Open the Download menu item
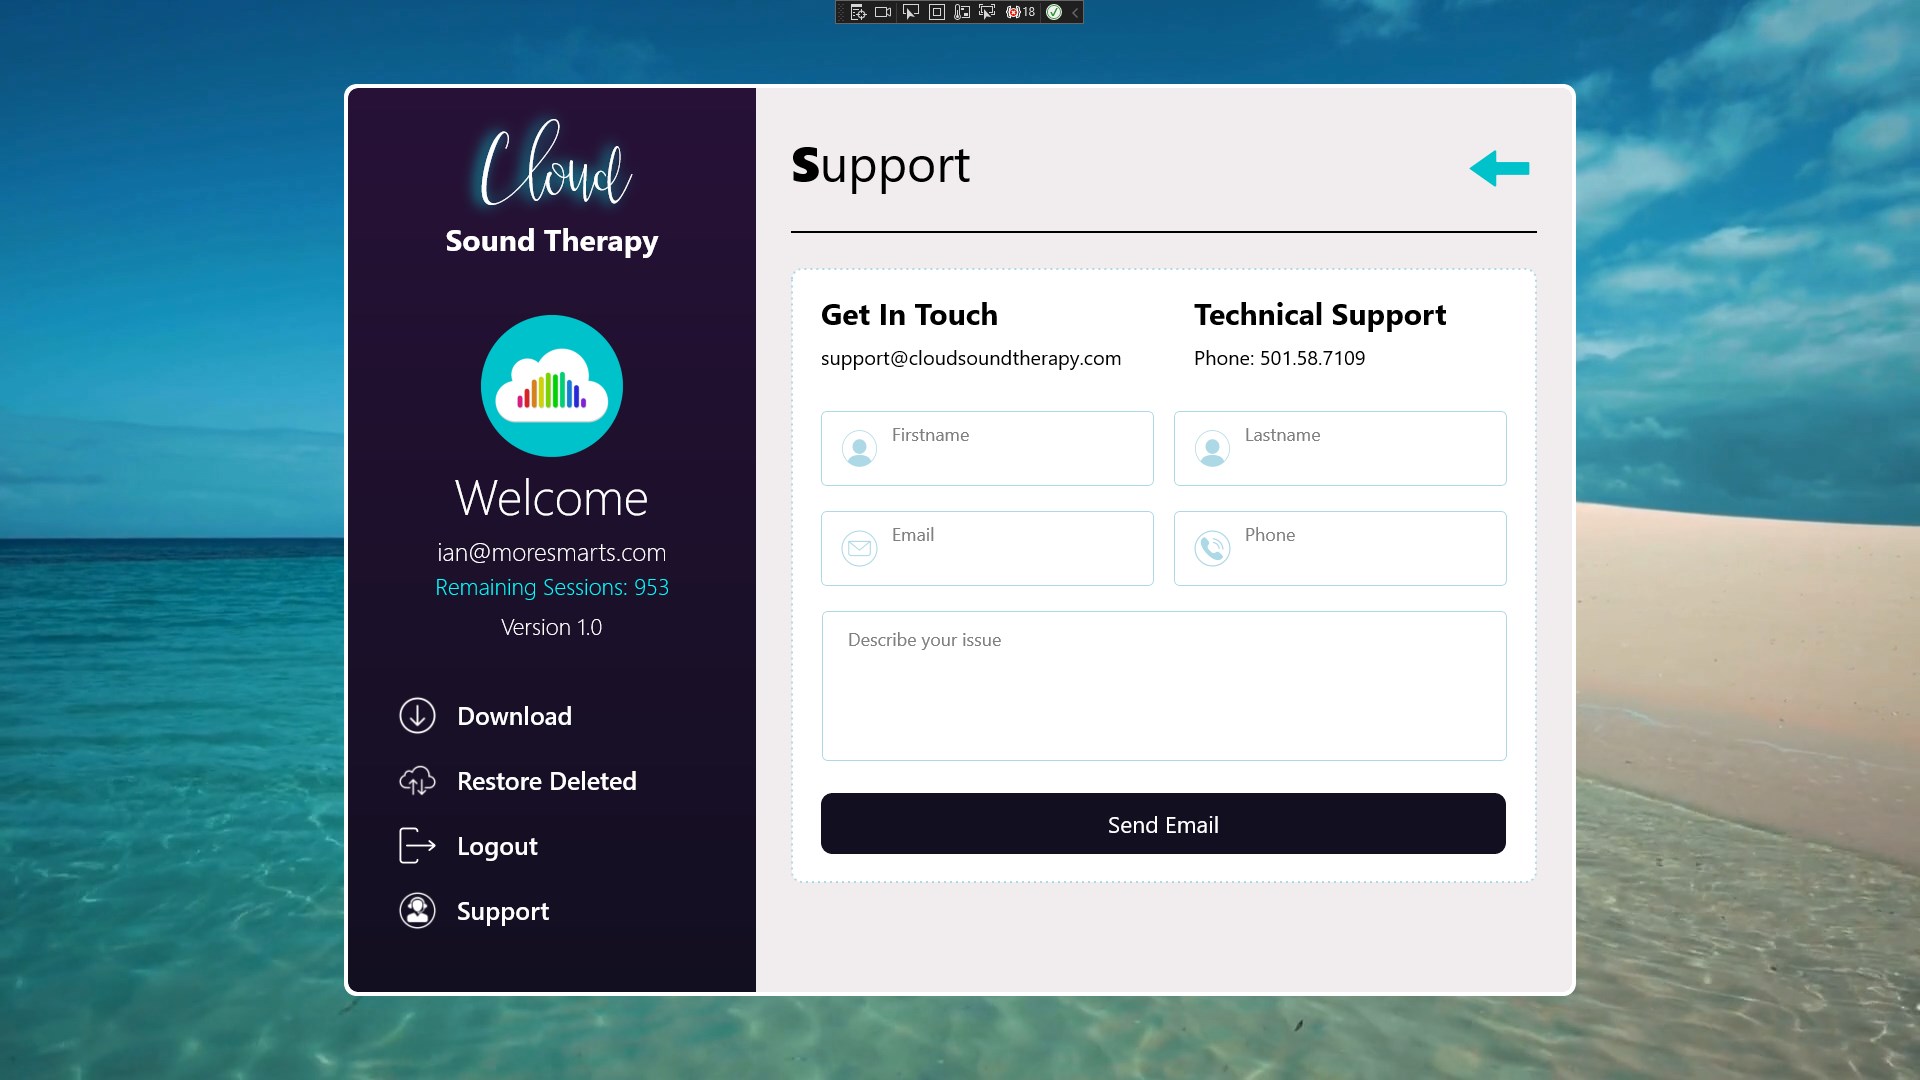 pos(514,716)
